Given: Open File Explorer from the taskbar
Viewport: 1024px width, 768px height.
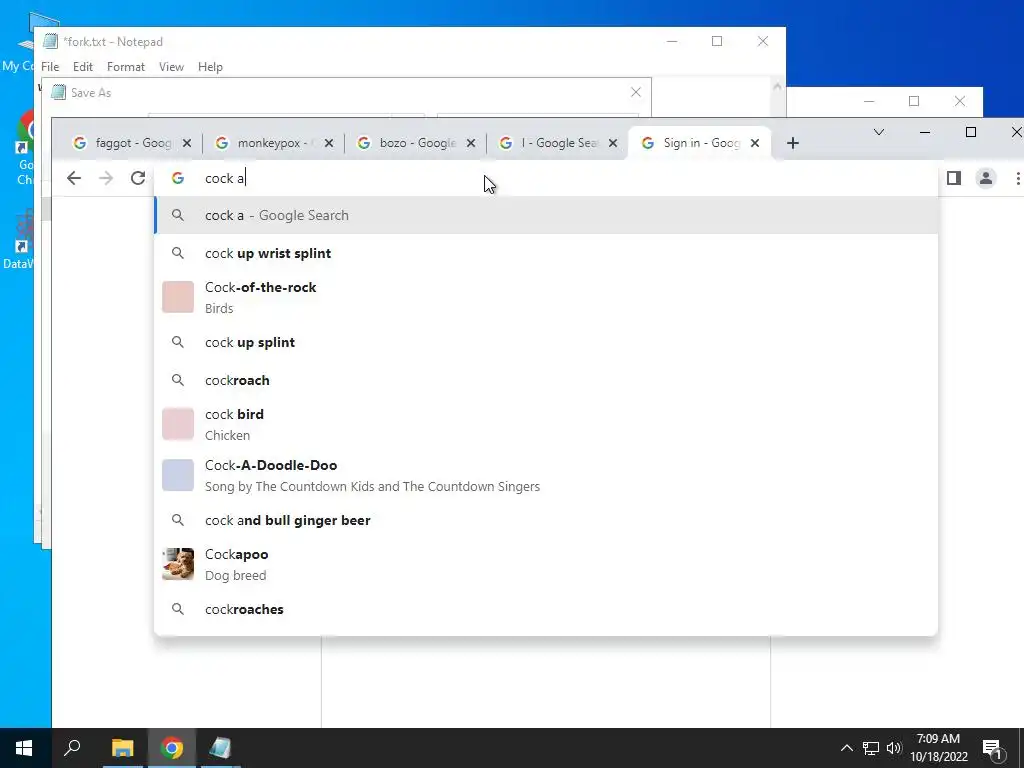Looking at the screenshot, I should point(122,748).
